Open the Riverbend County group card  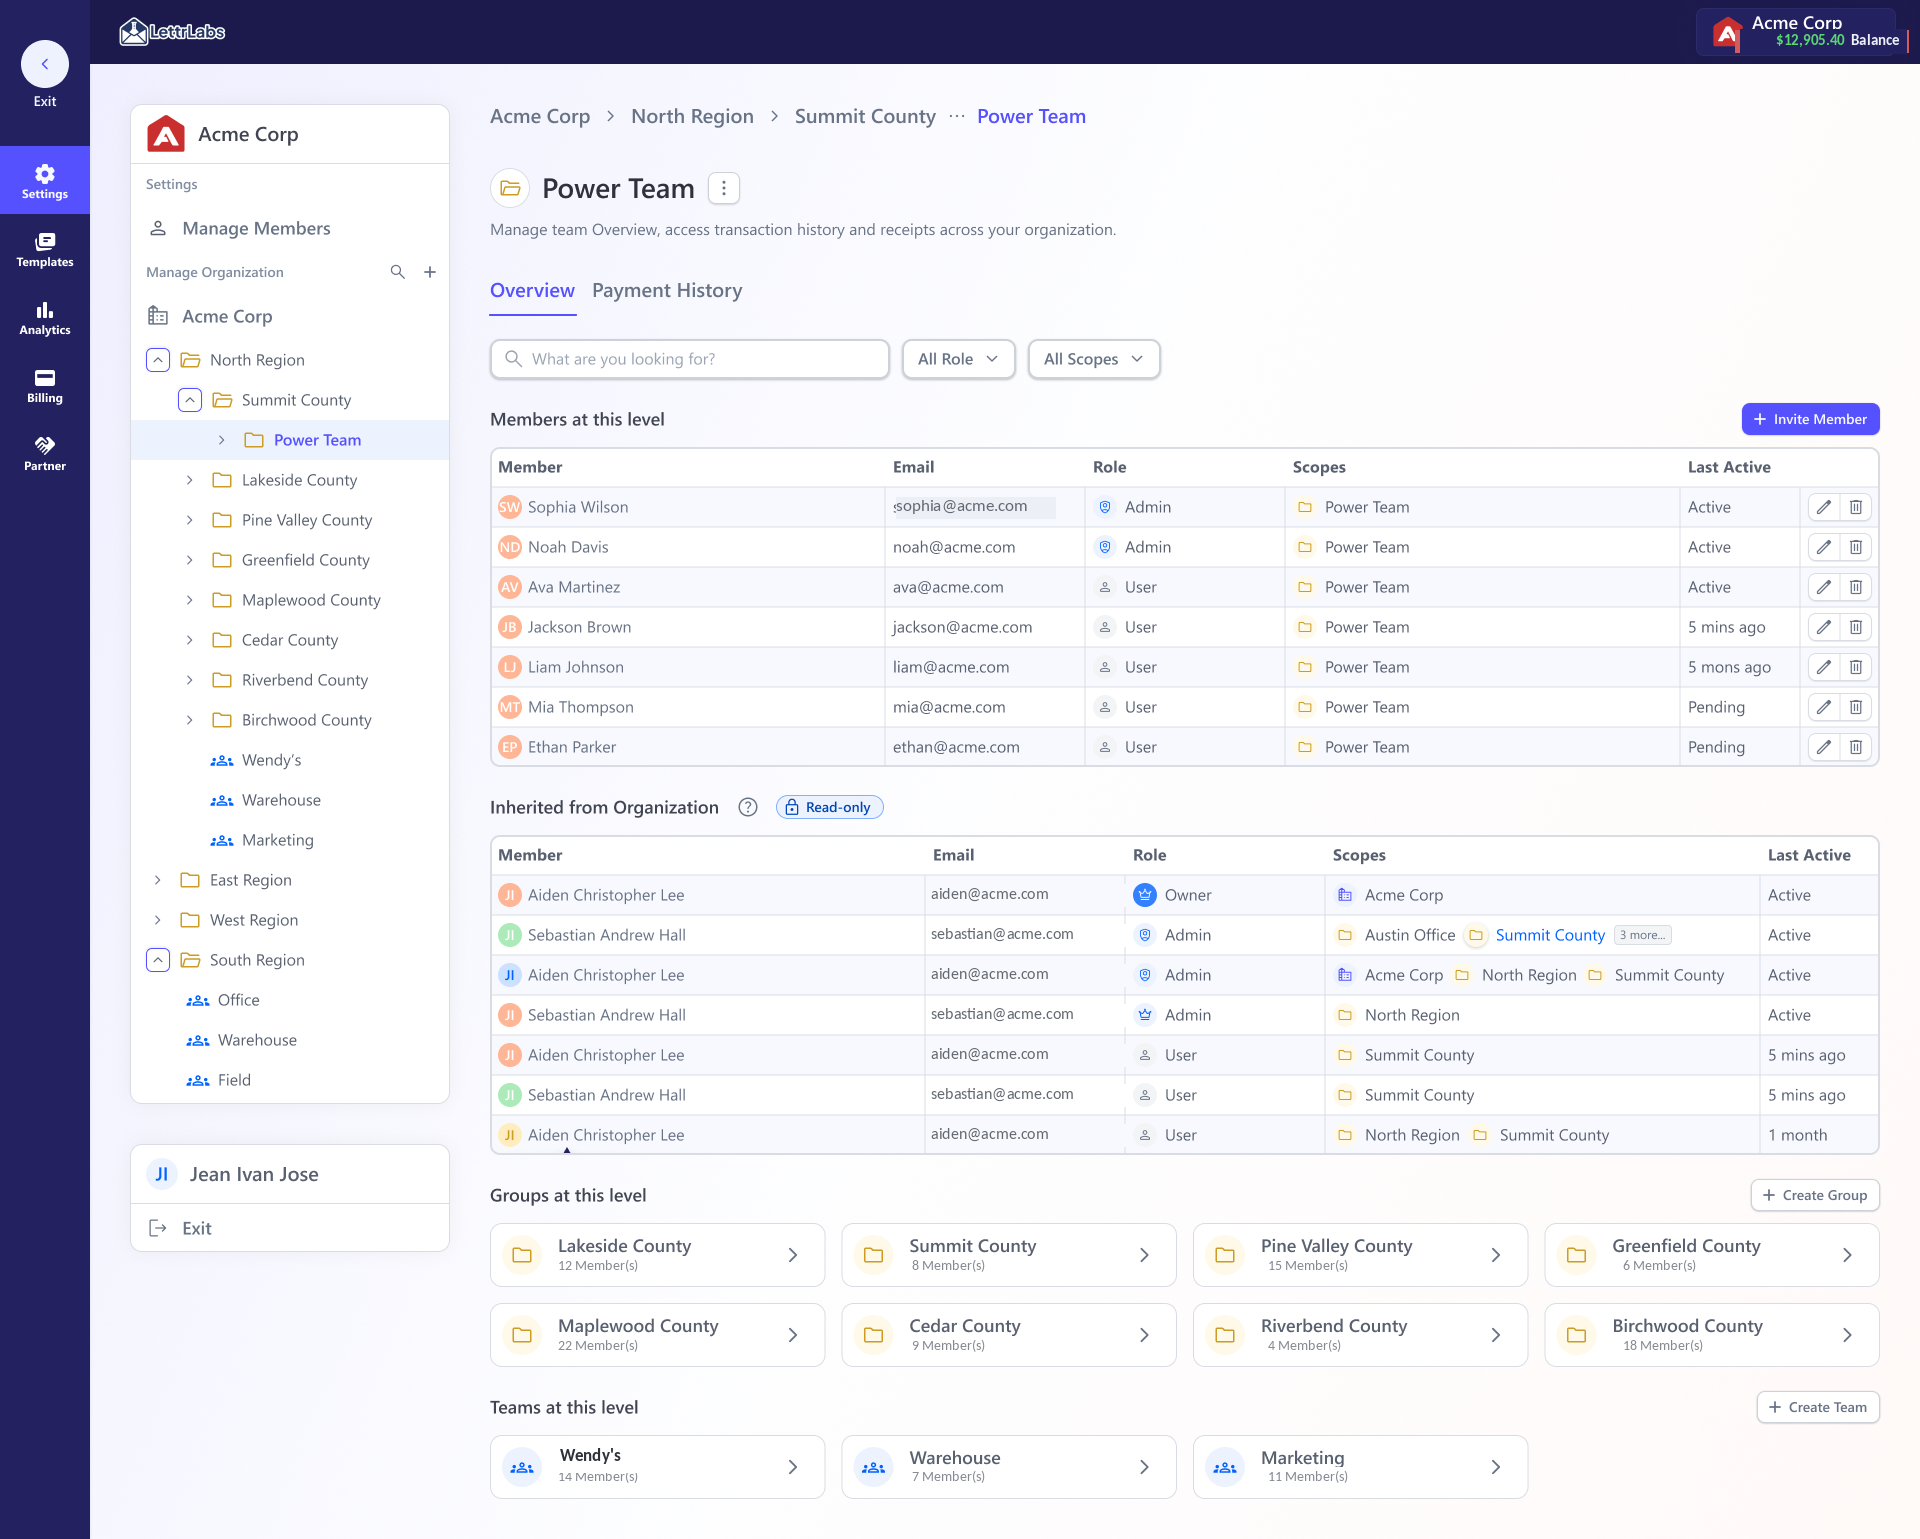[x=1360, y=1335]
